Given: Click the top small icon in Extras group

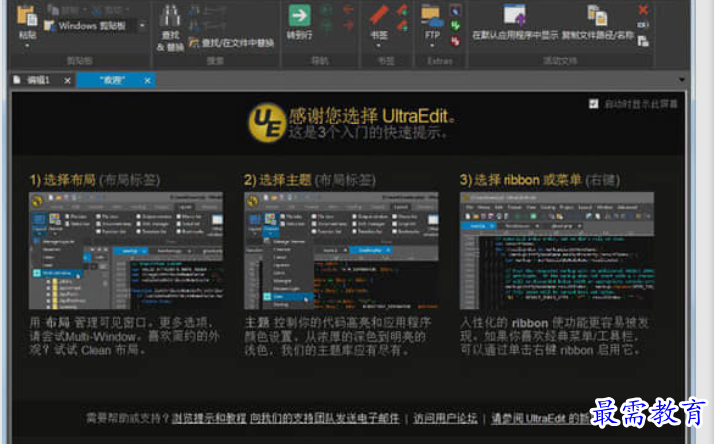Looking at the screenshot, I should pyautogui.click(x=455, y=10).
